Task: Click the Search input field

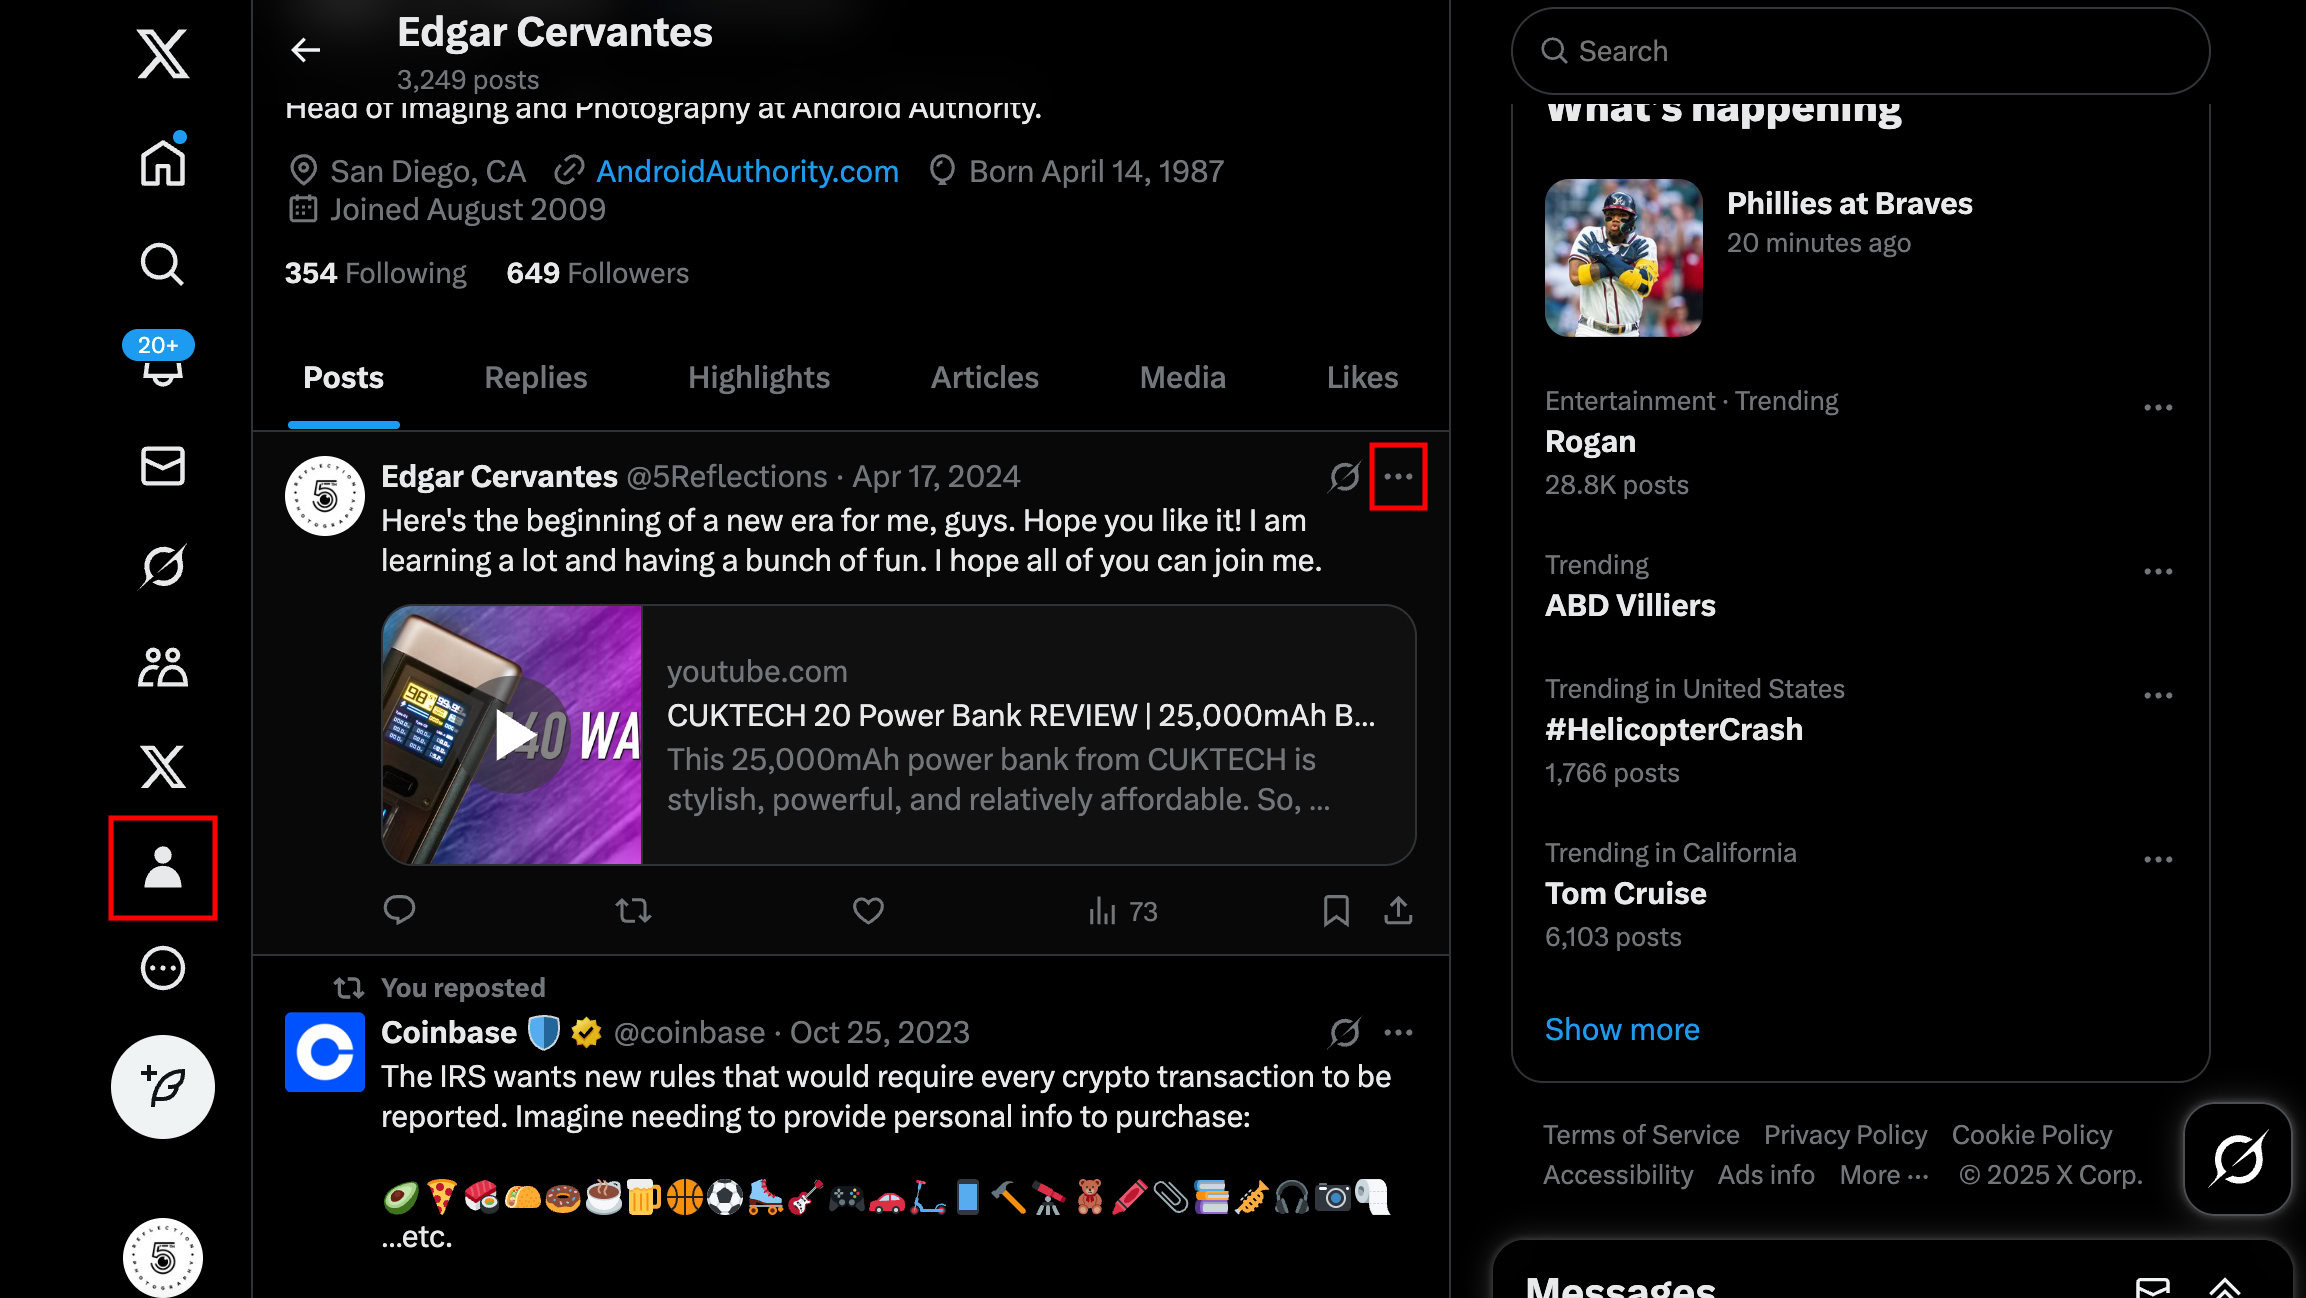Action: tap(1860, 51)
